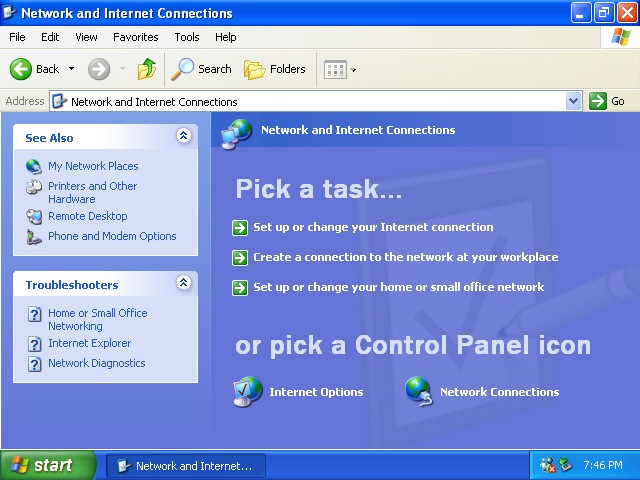Image resolution: width=640 pixels, height=480 pixels.
Task: Click the Network and Internet taskbar button
Action: (186, 466)
